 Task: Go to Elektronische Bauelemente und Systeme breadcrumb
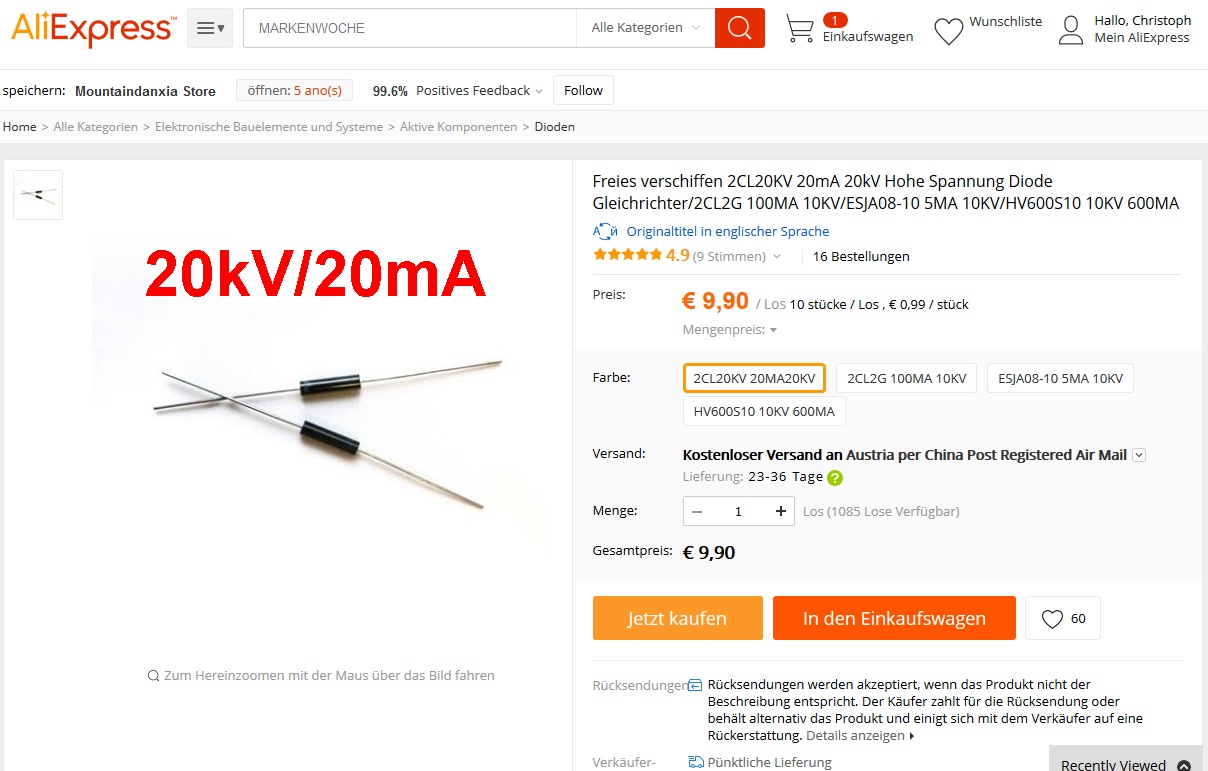click(269, 127)
